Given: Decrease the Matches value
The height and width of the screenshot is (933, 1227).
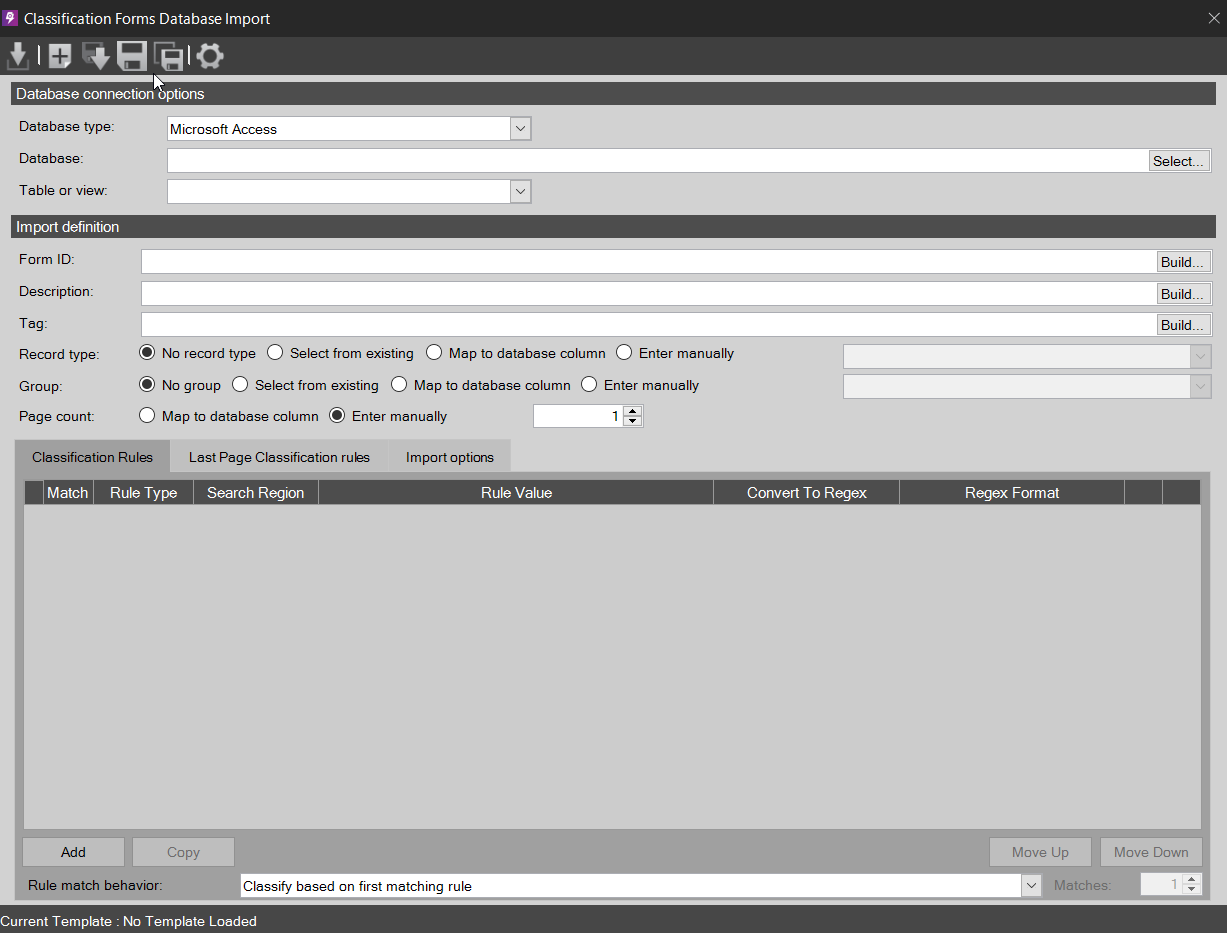Looking at the screenshot, I should (x=1191, y=890).
